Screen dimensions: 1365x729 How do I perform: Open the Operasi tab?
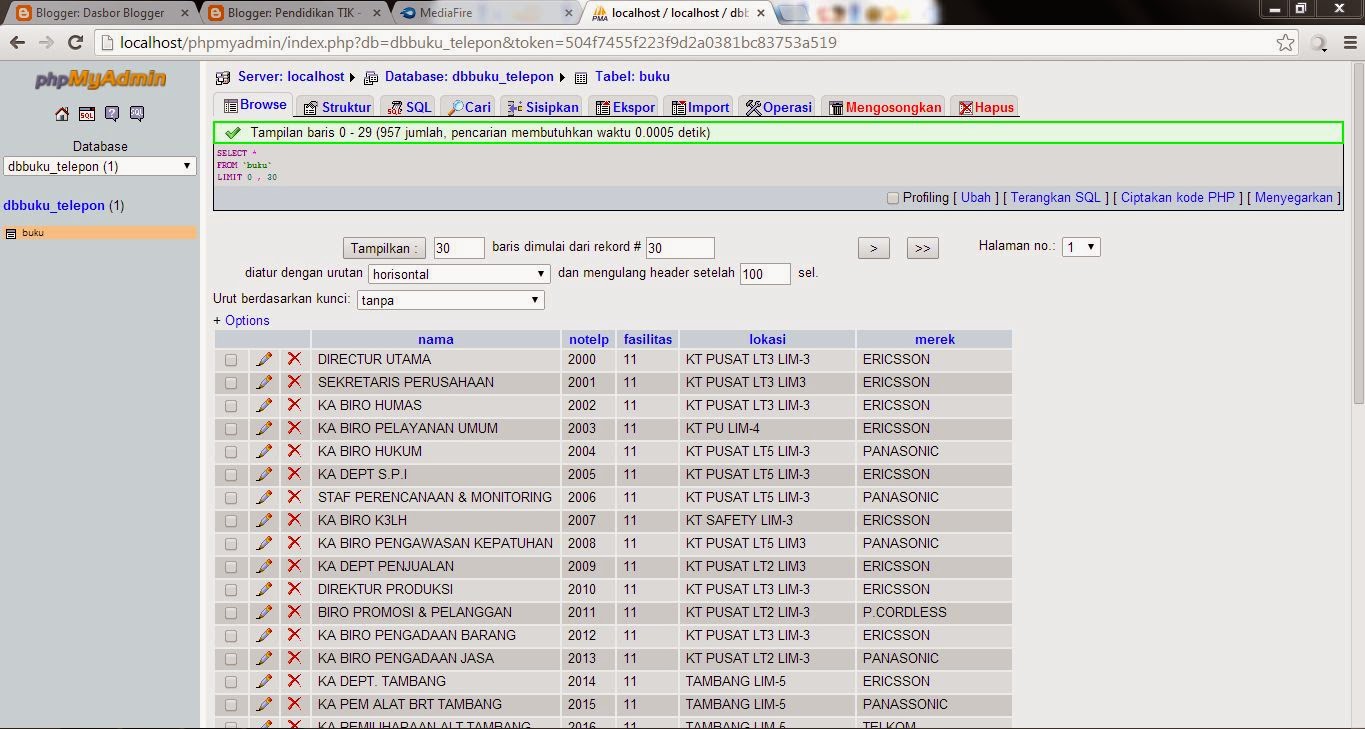click(778, 107)
